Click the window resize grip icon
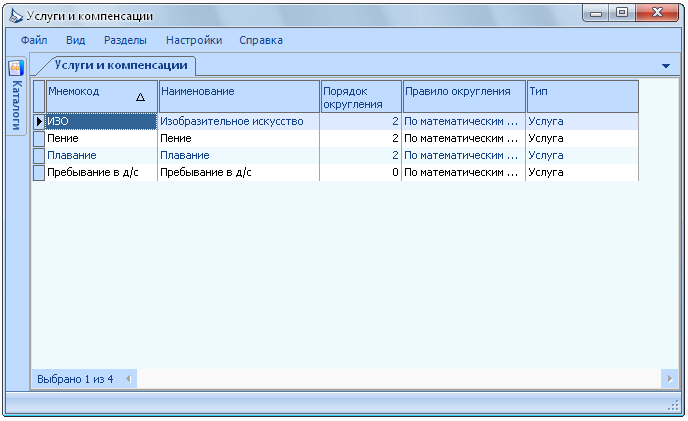This screenshot has height=421, width=688. pos(673,406)
